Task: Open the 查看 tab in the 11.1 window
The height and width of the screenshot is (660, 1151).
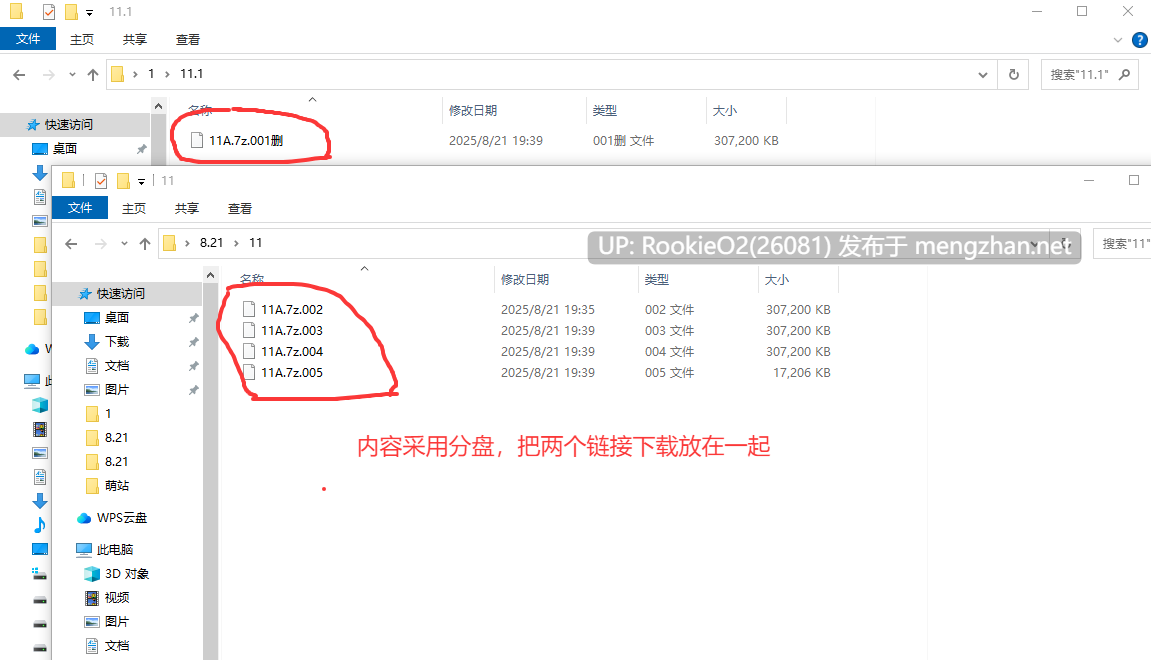Action: pyautogui.click(x=187, y=40)
